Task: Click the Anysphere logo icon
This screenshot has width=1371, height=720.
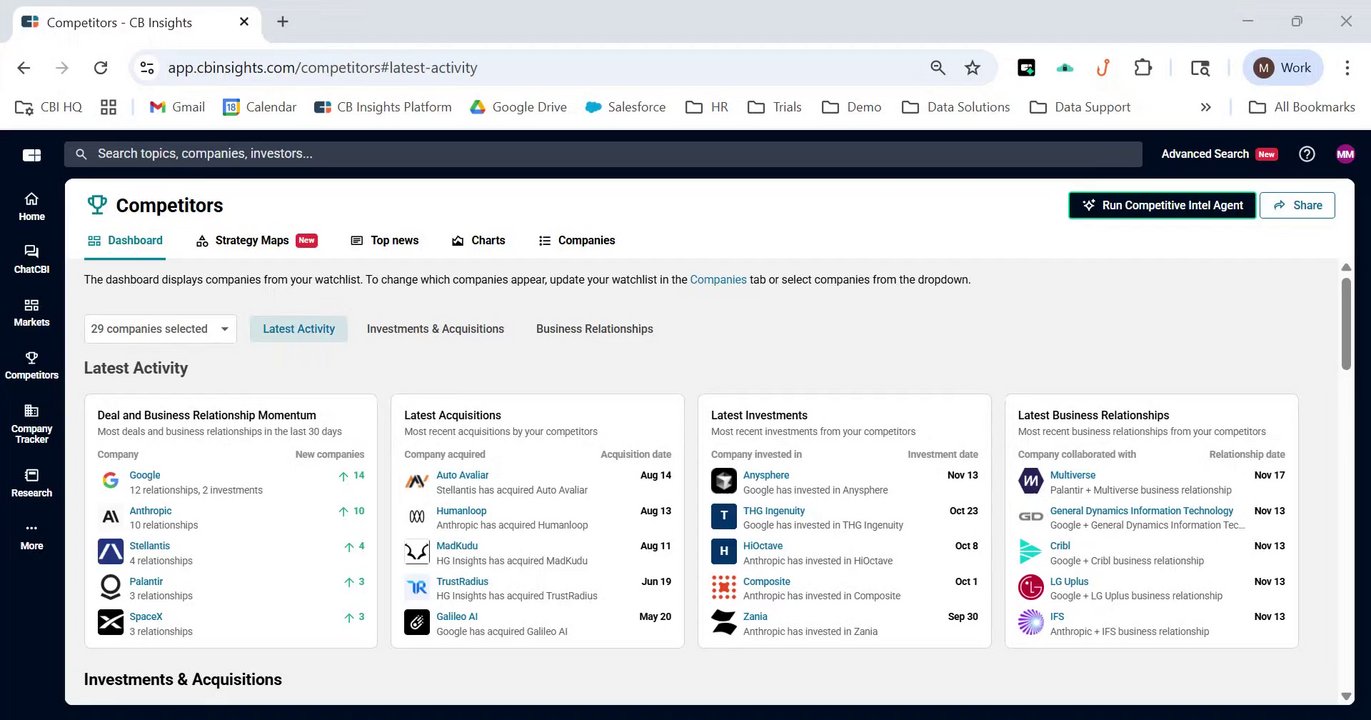Action: coord(724,481)
